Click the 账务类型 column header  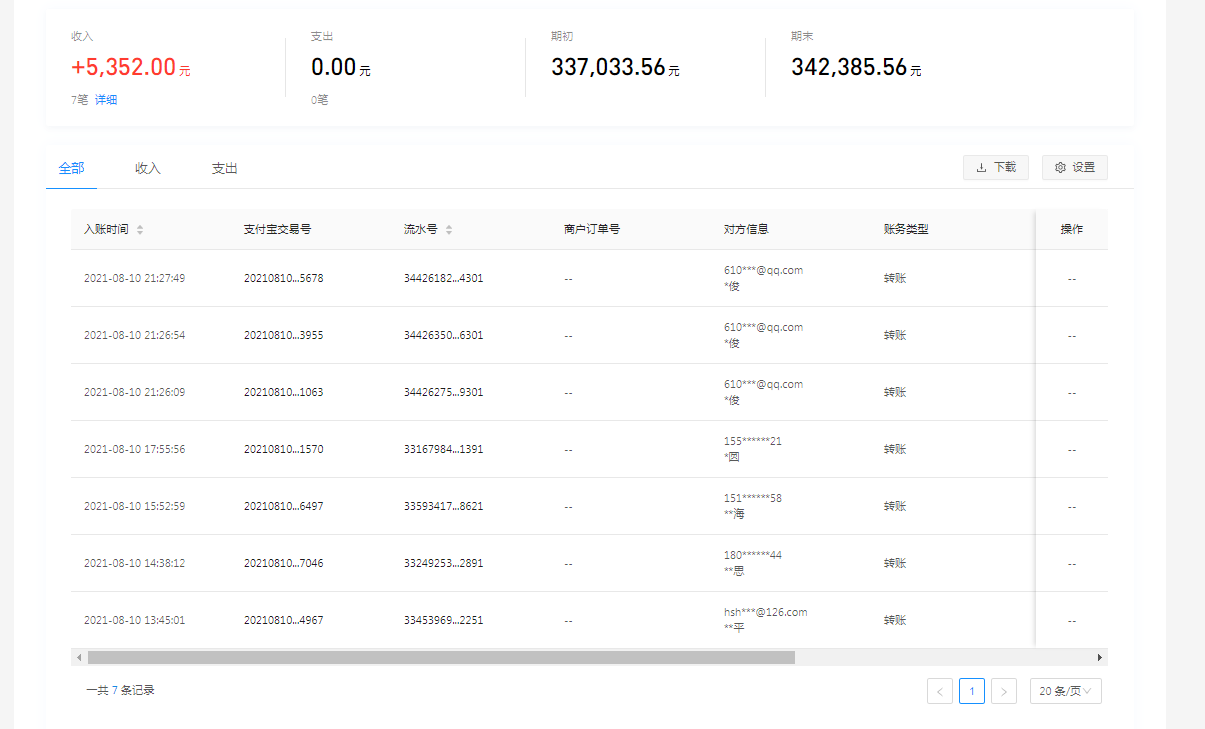click(x=906, y=229)
